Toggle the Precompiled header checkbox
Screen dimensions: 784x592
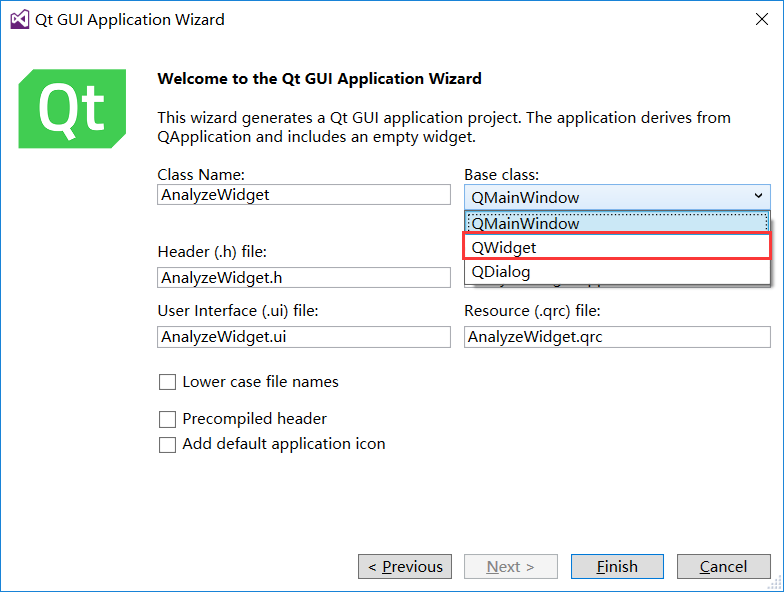[x=167, y=419]
